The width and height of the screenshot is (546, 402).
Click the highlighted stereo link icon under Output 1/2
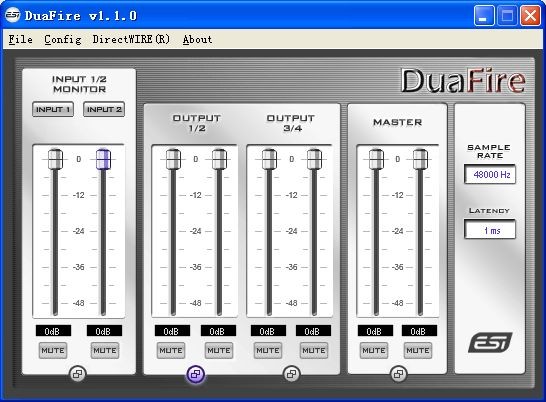tap(196, 374)
